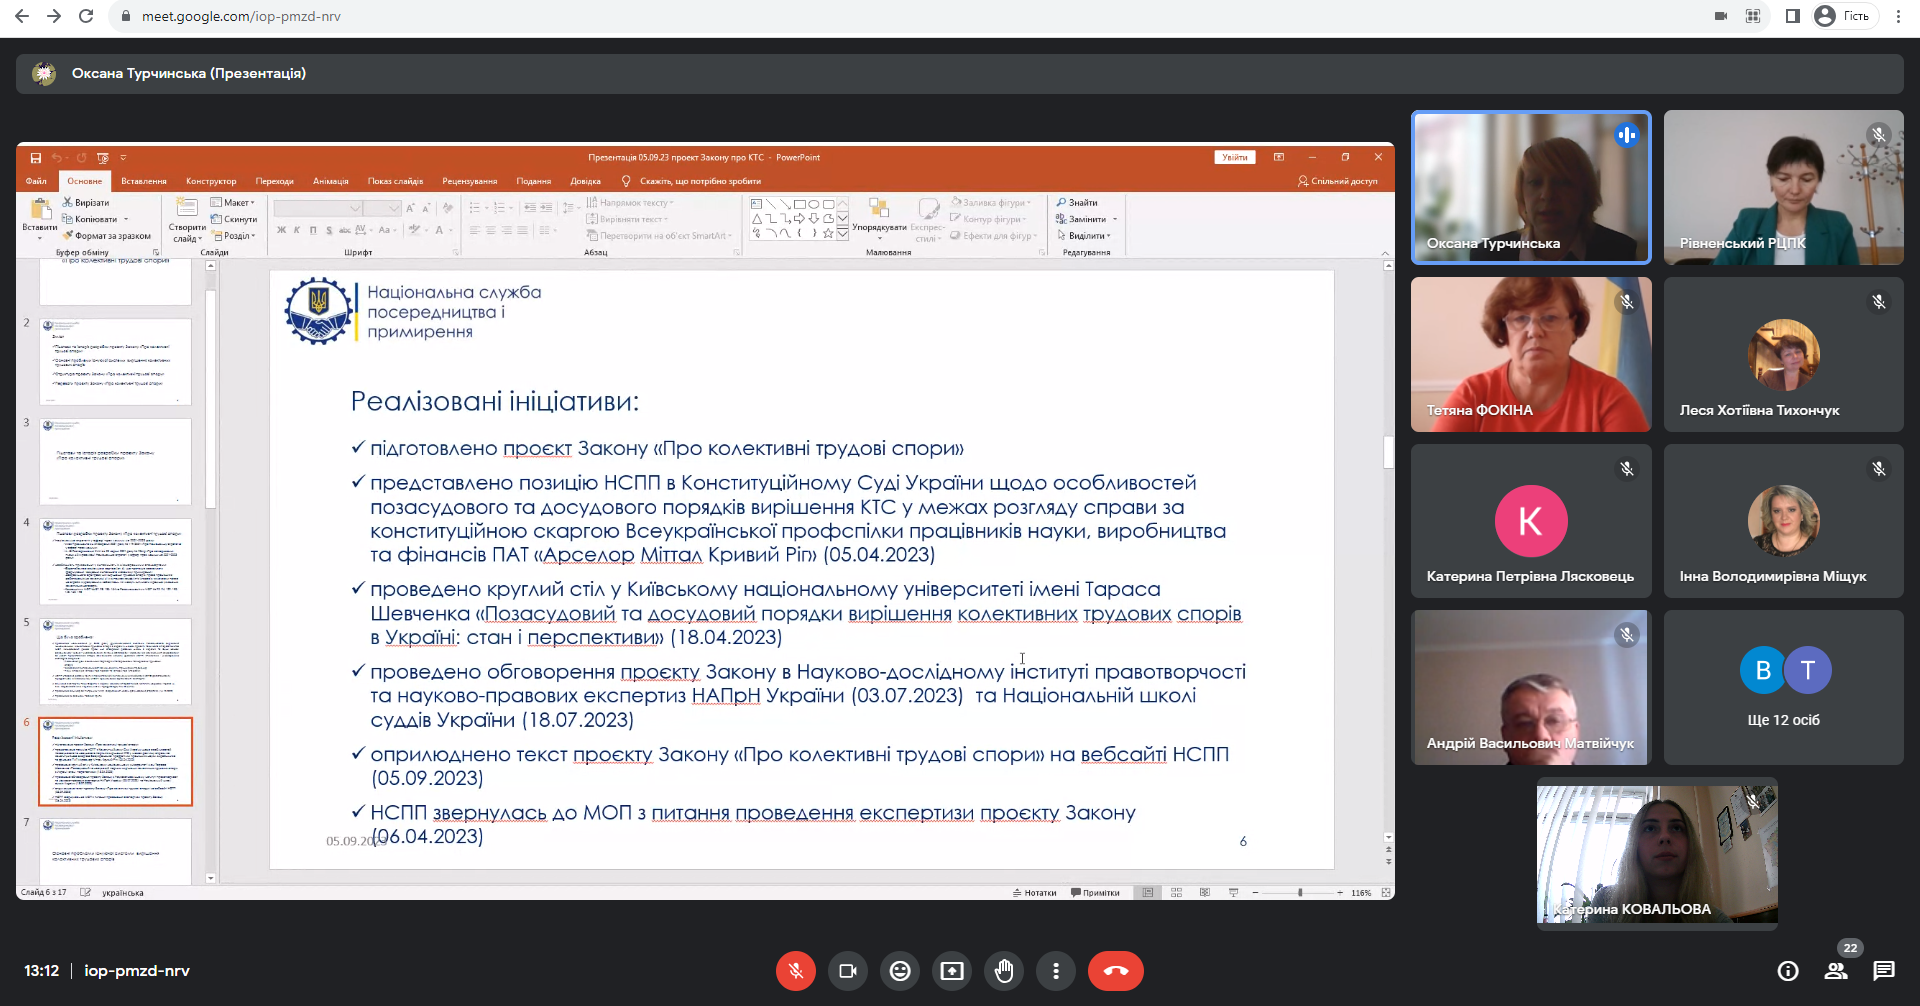Toggle text shadow S formatting
Screen dimensions: 1920x1006
coord(329,230)
